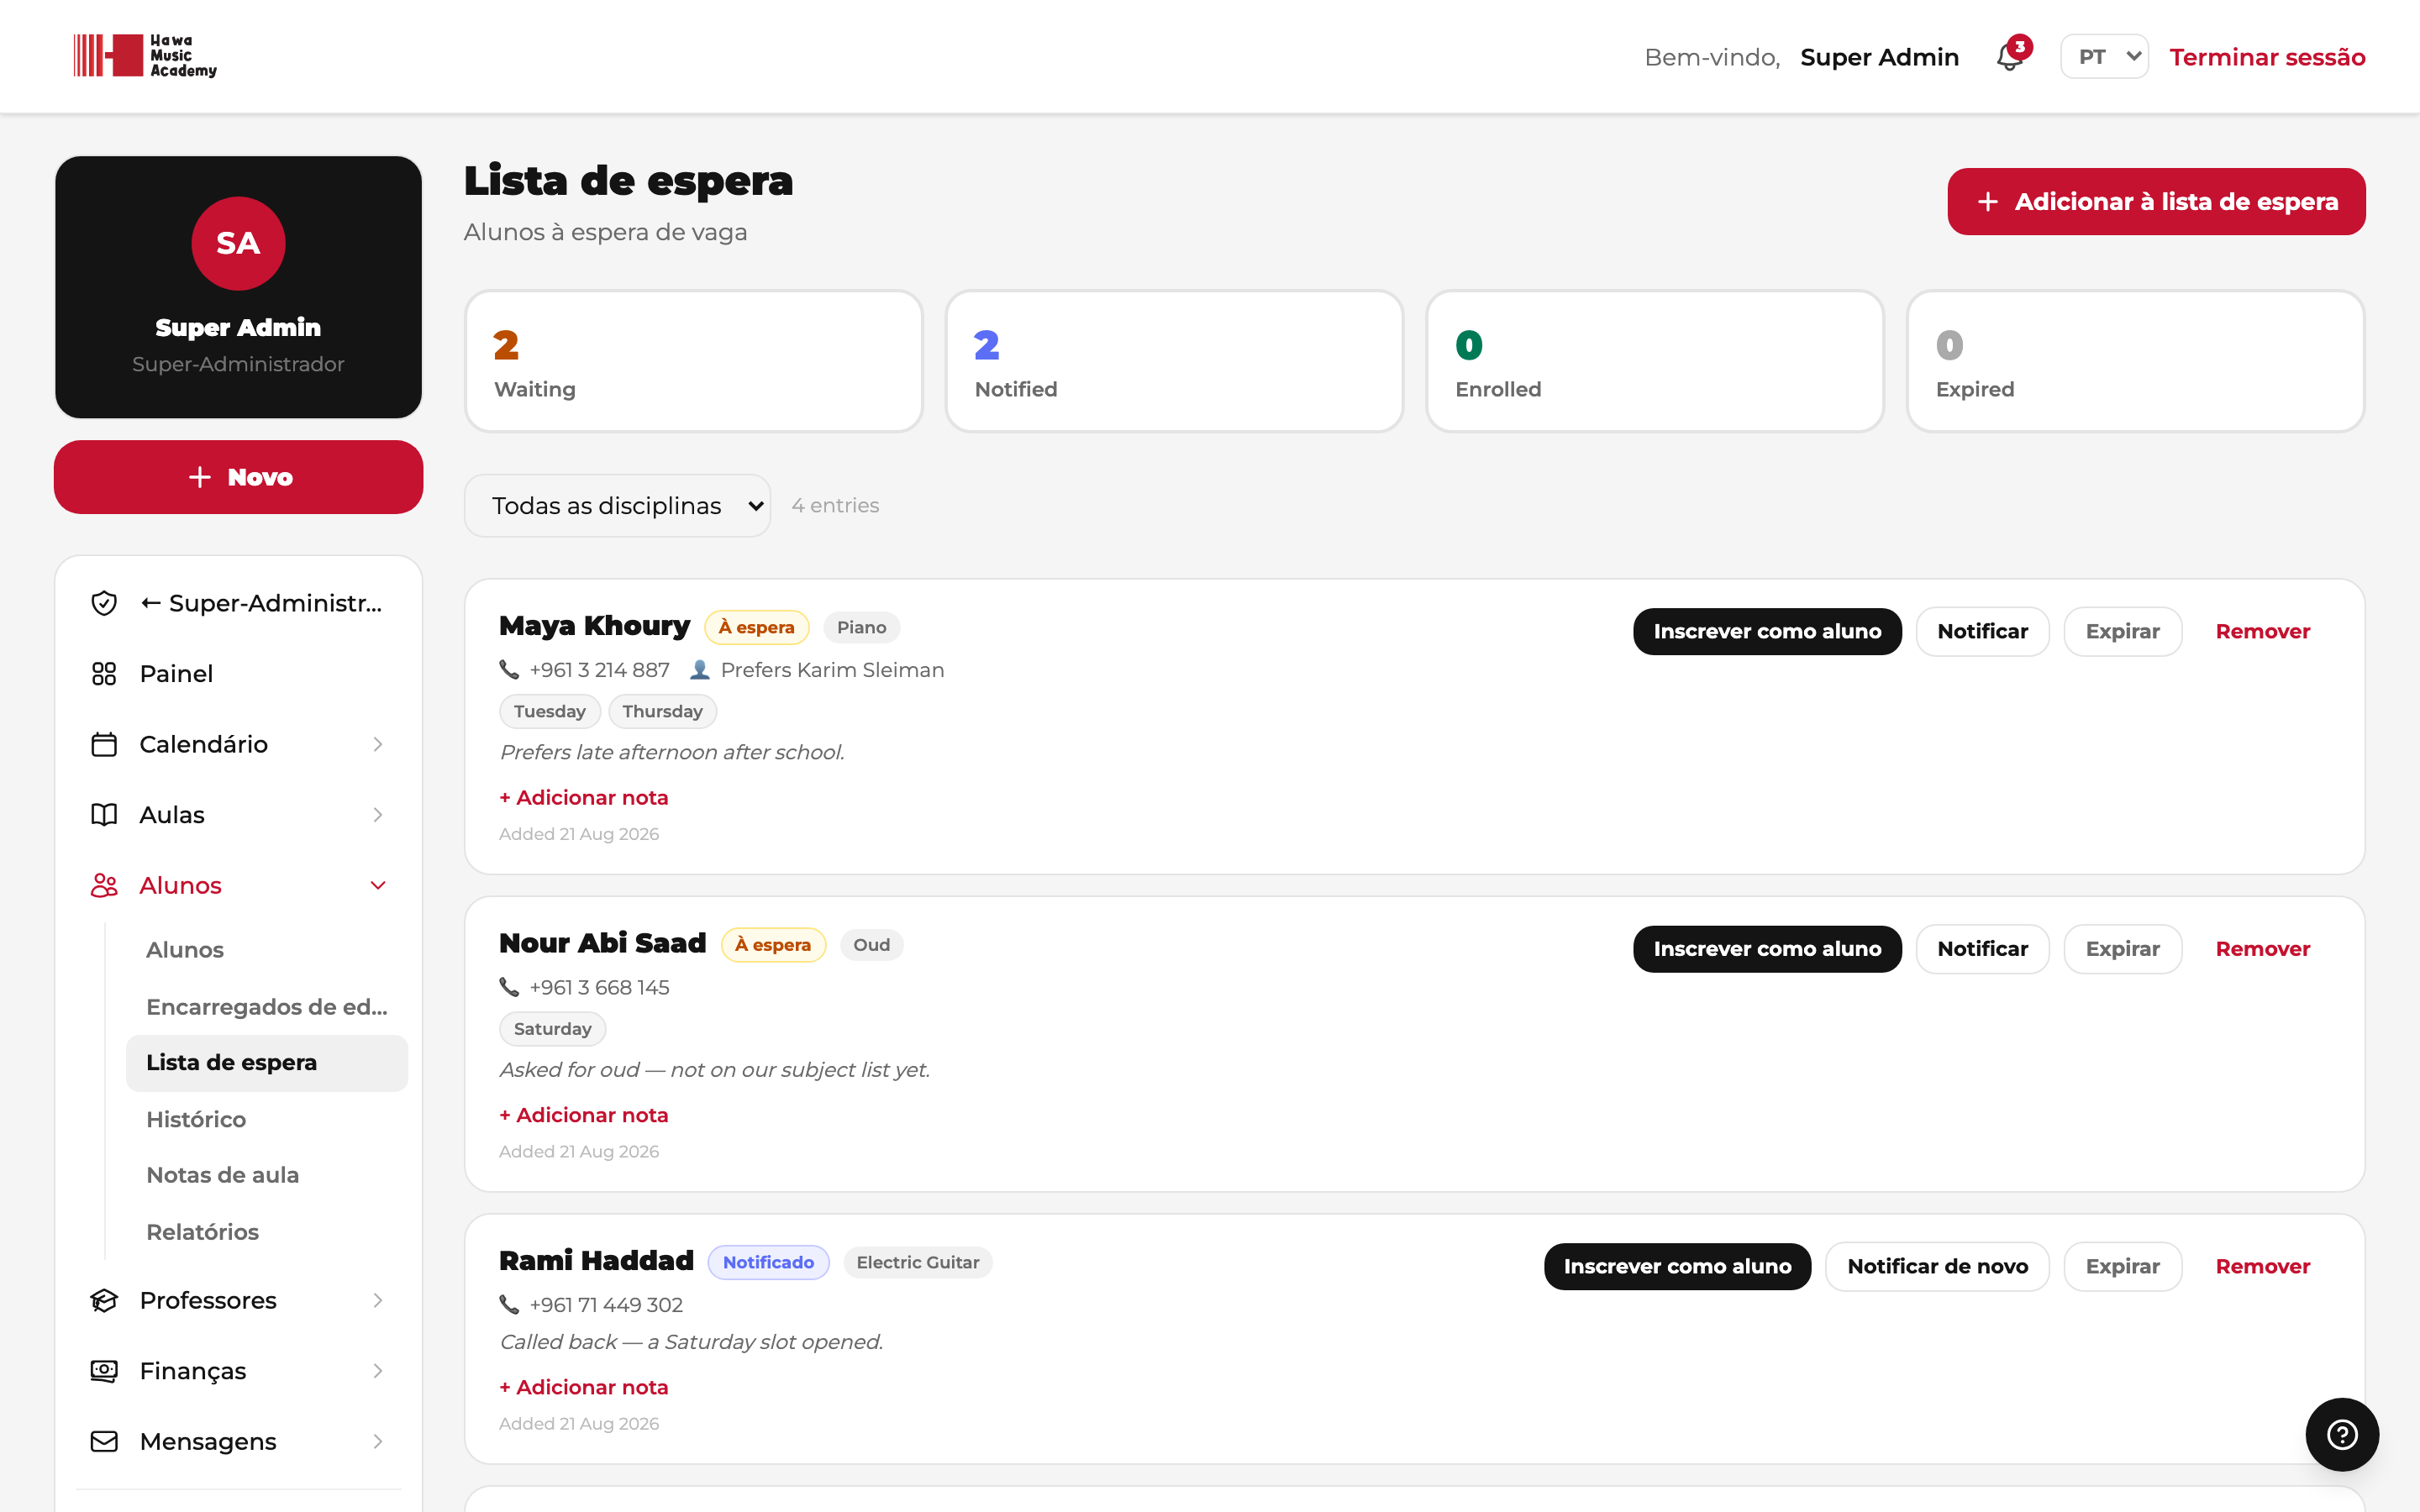Click Notificar de novo for Rami Haddad
This screenshot has width=2420, height=1512.
[x=1937, y=1266]
